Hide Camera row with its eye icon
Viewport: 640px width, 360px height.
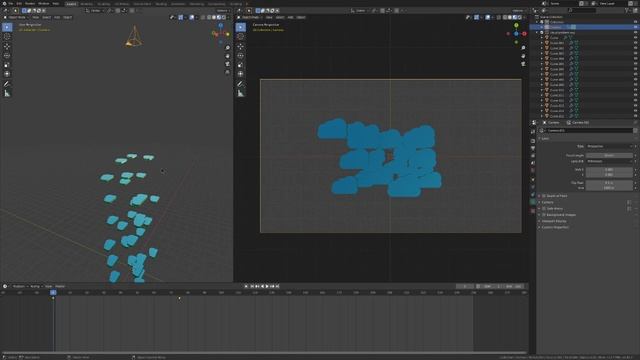pos(636,27)
